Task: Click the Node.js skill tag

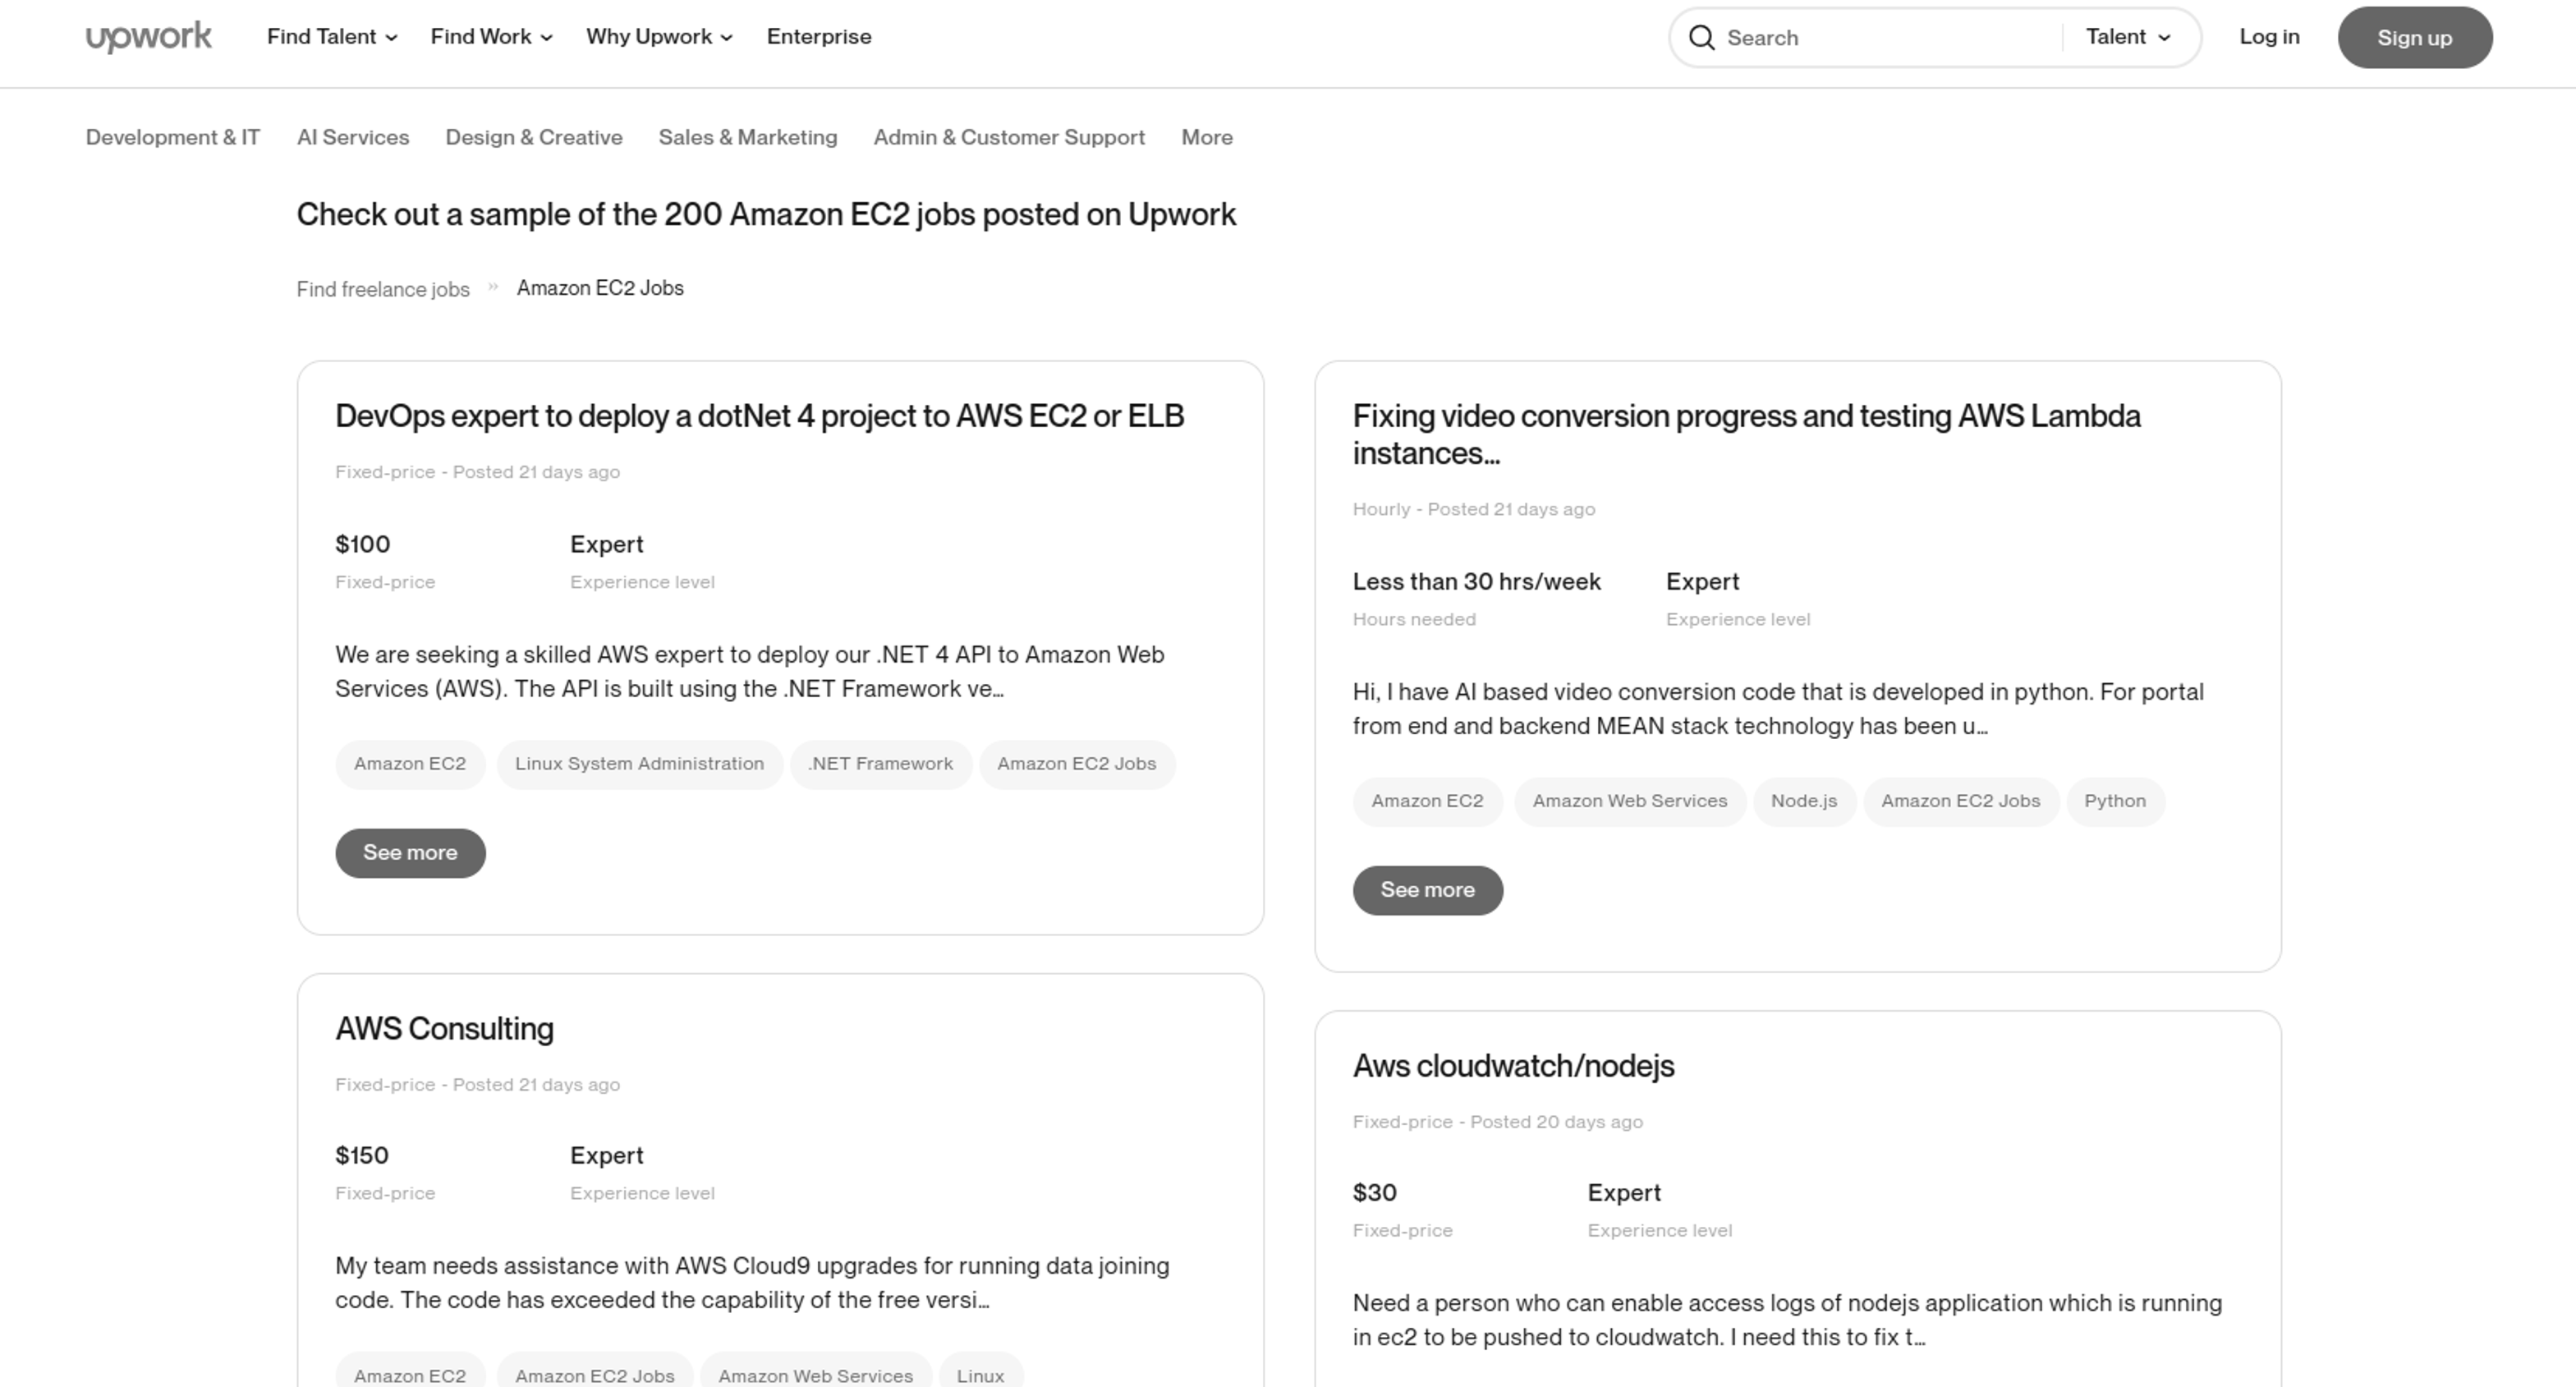Action: [x=1802, y=801]
